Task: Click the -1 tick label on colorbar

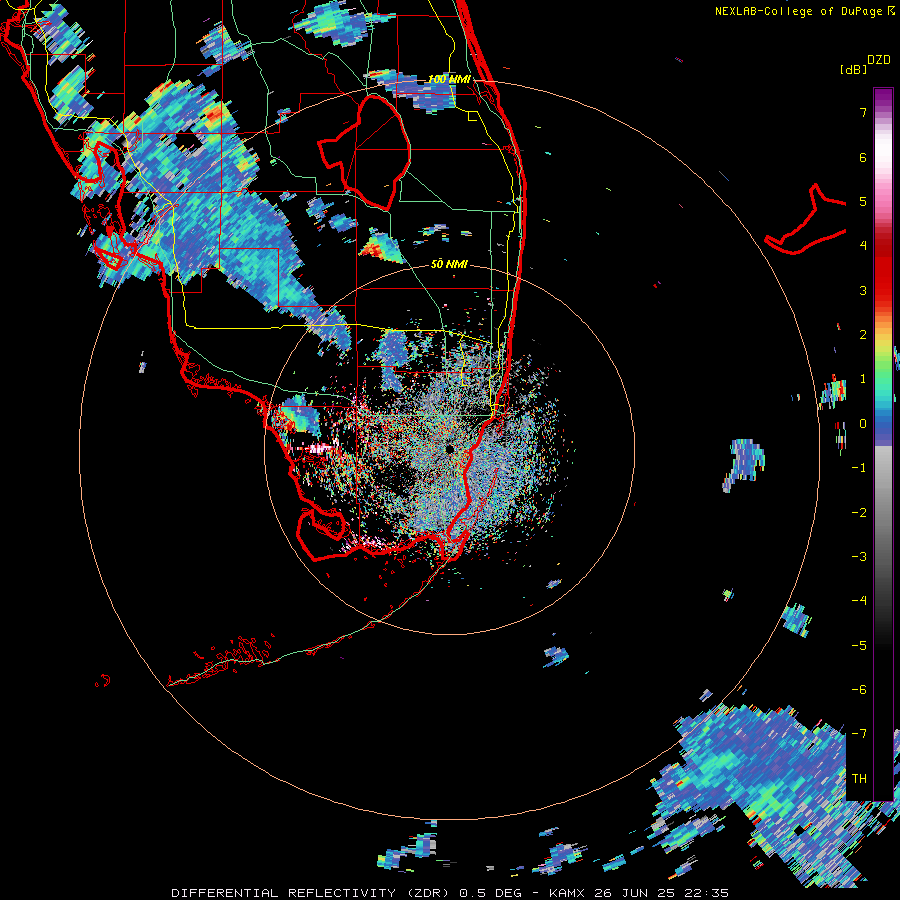Action: (x=859, y=468)
